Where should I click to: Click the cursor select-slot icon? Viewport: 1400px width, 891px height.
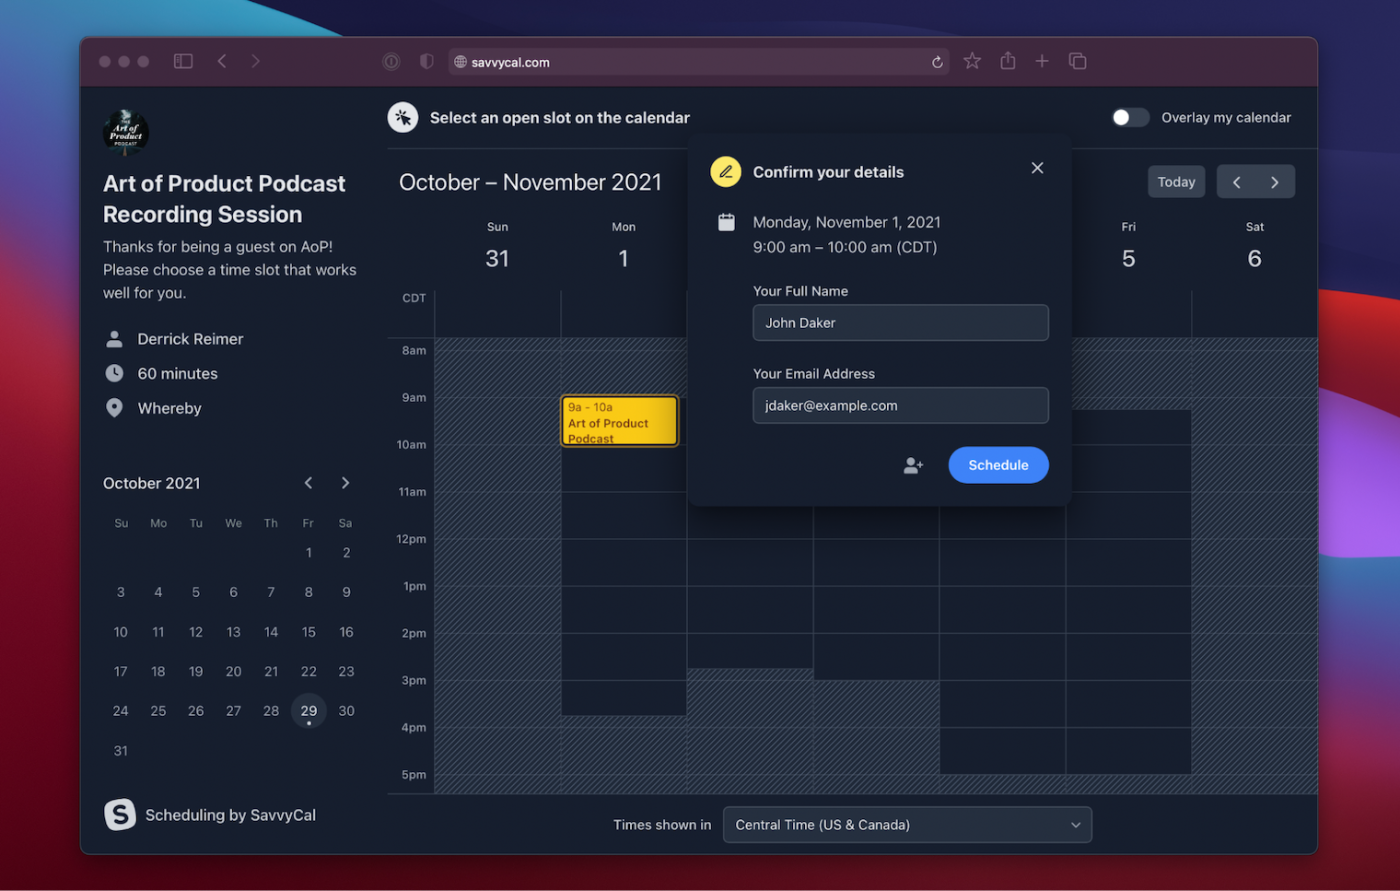(403, 117)
